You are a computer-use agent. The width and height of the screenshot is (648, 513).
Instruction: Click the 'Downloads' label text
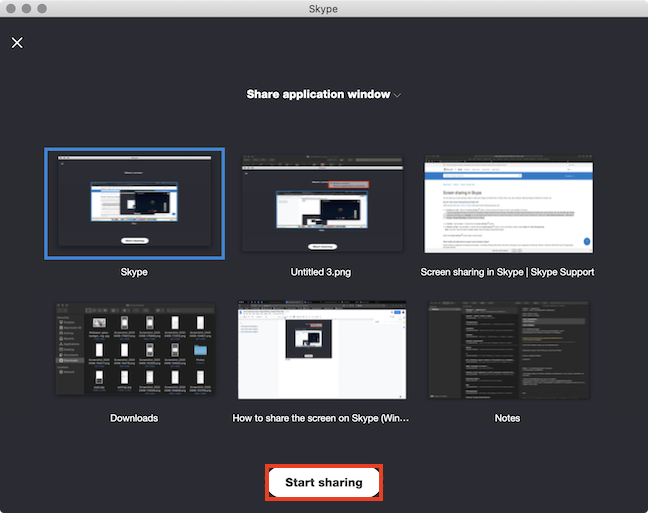pyautogui.click(x=134, y=418)
